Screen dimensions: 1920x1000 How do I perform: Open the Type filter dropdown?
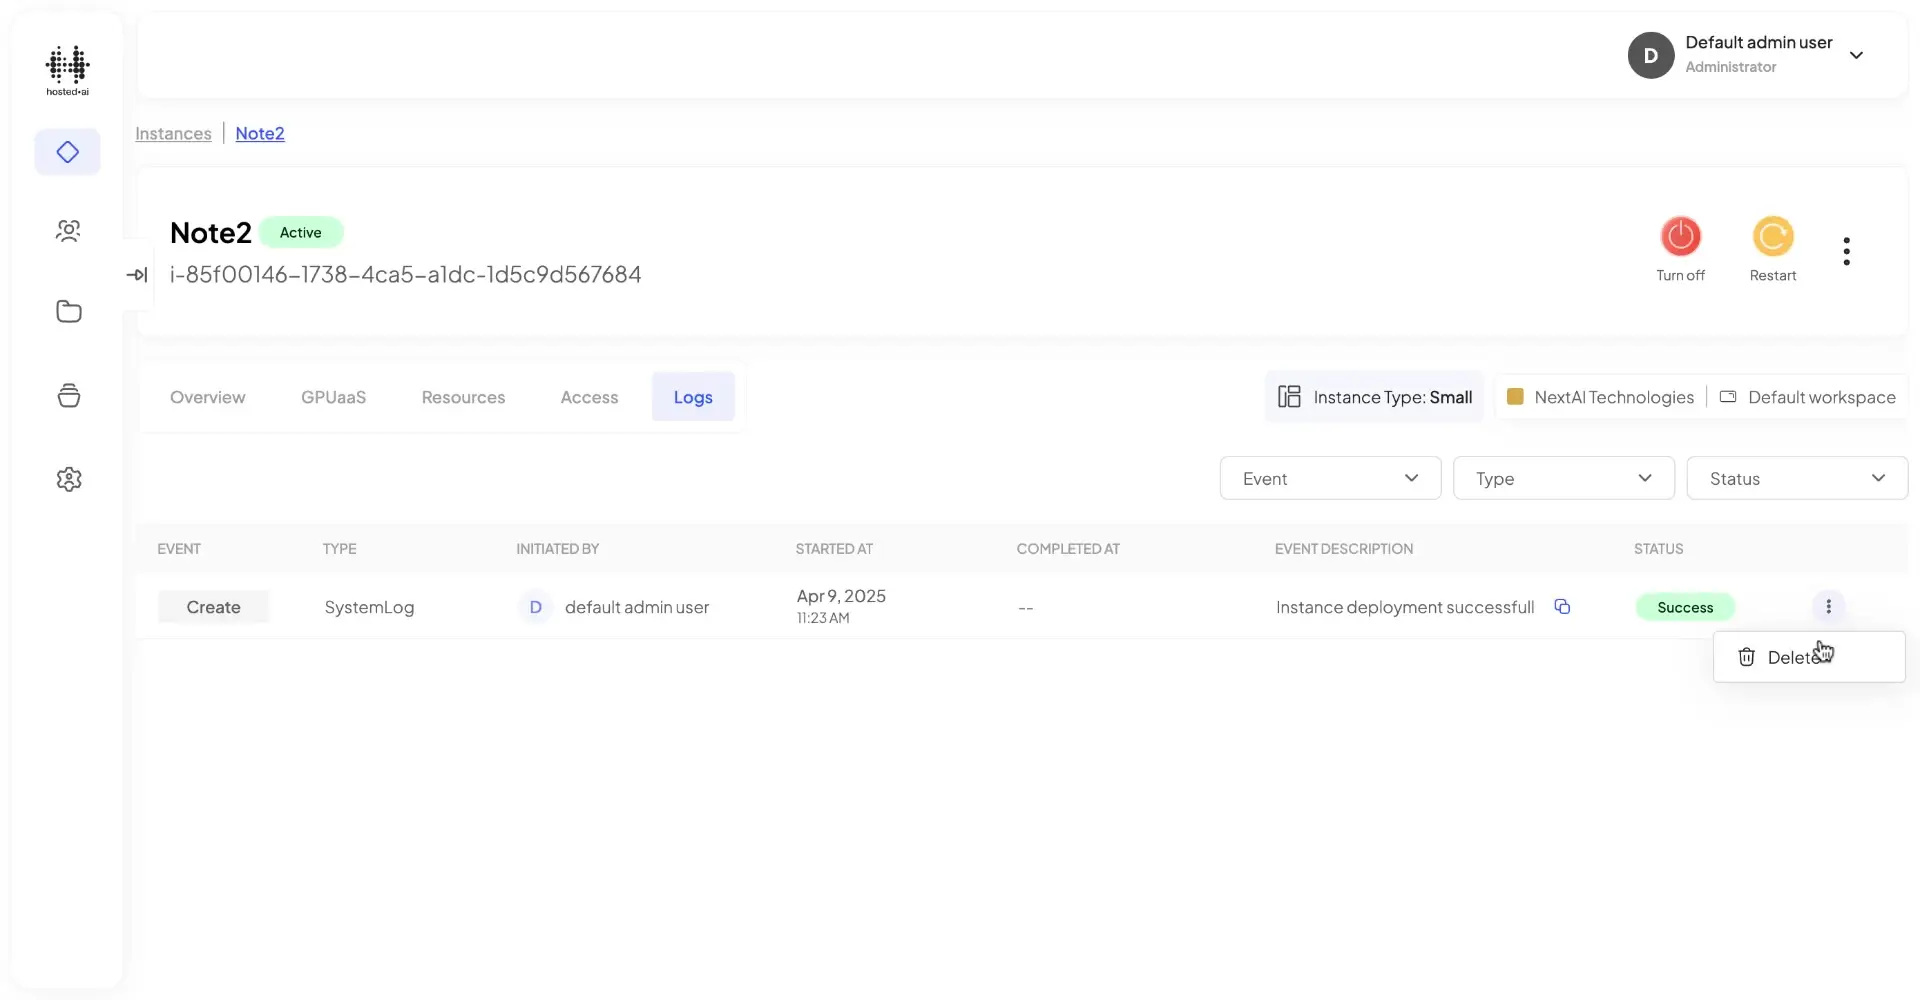[x=1563, y=478]
